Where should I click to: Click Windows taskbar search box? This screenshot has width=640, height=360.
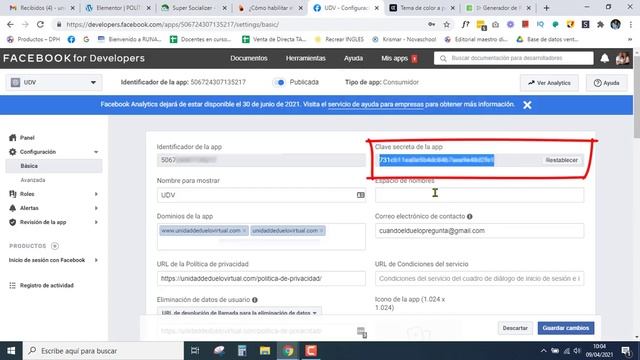pyautogui.click(x=103, y=351)
